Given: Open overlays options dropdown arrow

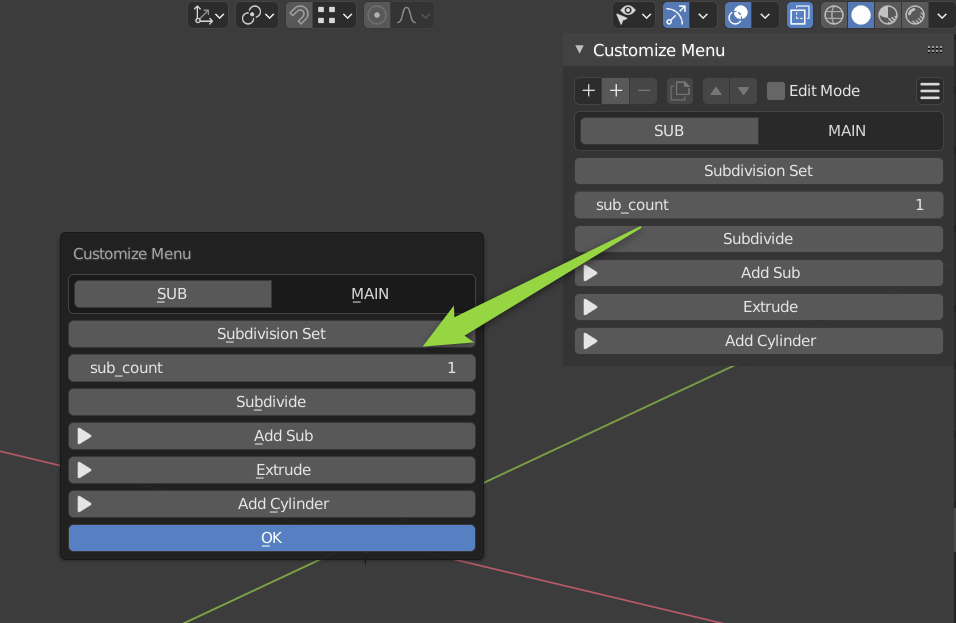Looking at the screenshot, I should (765, 15).
